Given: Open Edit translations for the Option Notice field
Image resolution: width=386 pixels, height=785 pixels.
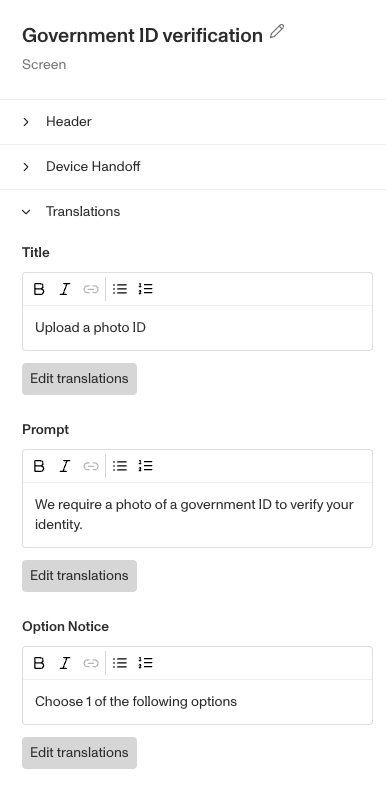Looking at the screenshot, I should (x=79, y=753).
